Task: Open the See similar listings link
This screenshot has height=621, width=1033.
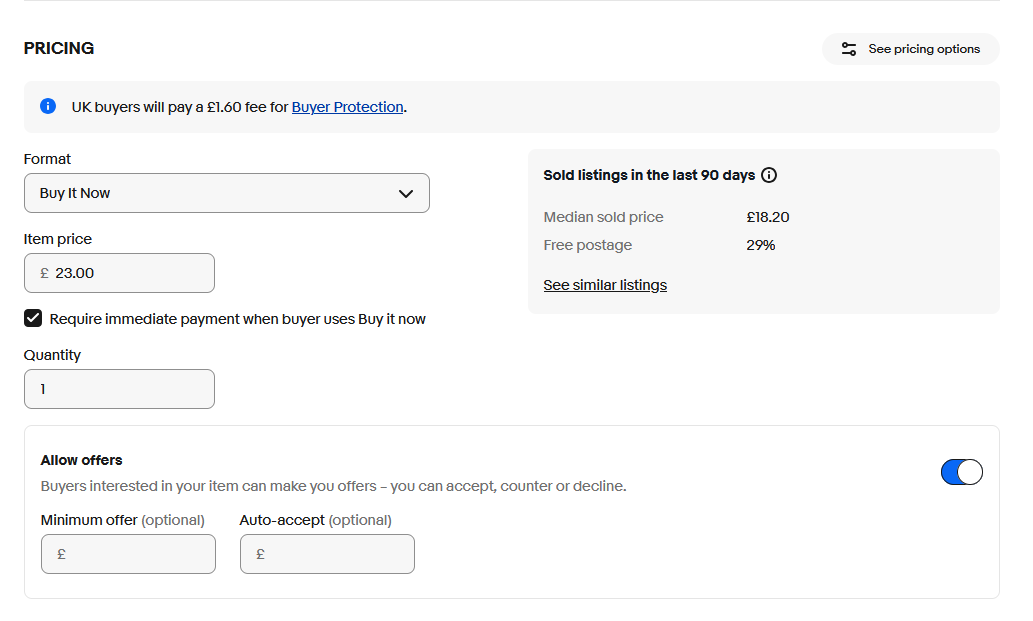Action: pyautogui.click(x=605, y=285)
